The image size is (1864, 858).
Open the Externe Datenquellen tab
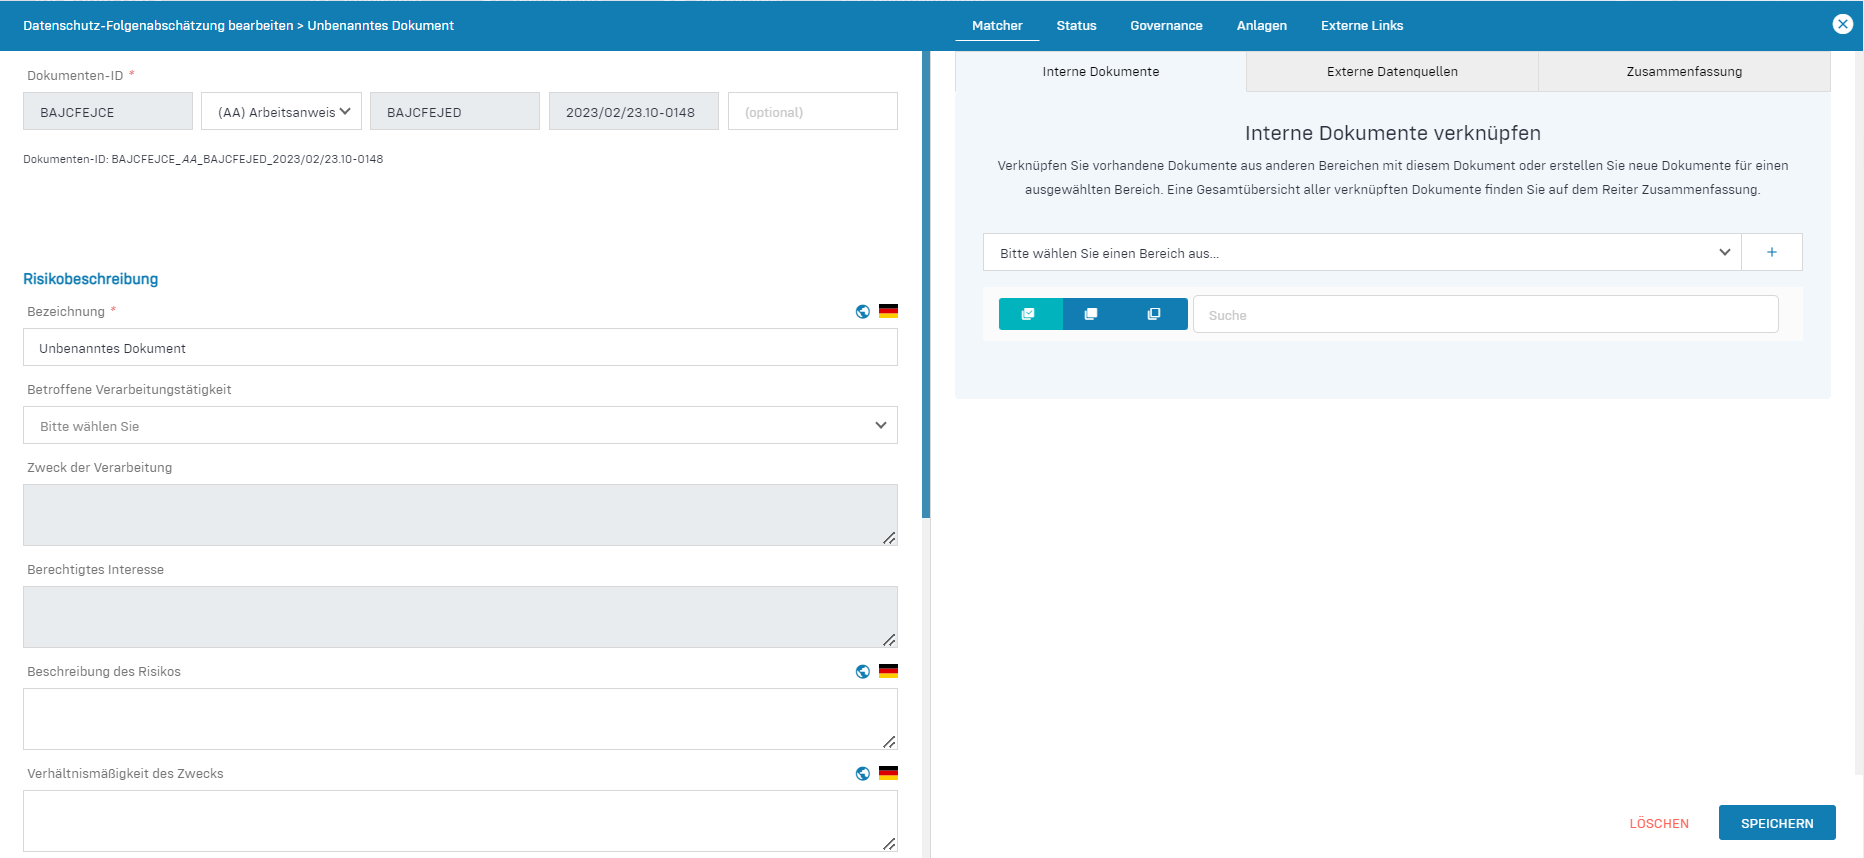(1392, 72)
